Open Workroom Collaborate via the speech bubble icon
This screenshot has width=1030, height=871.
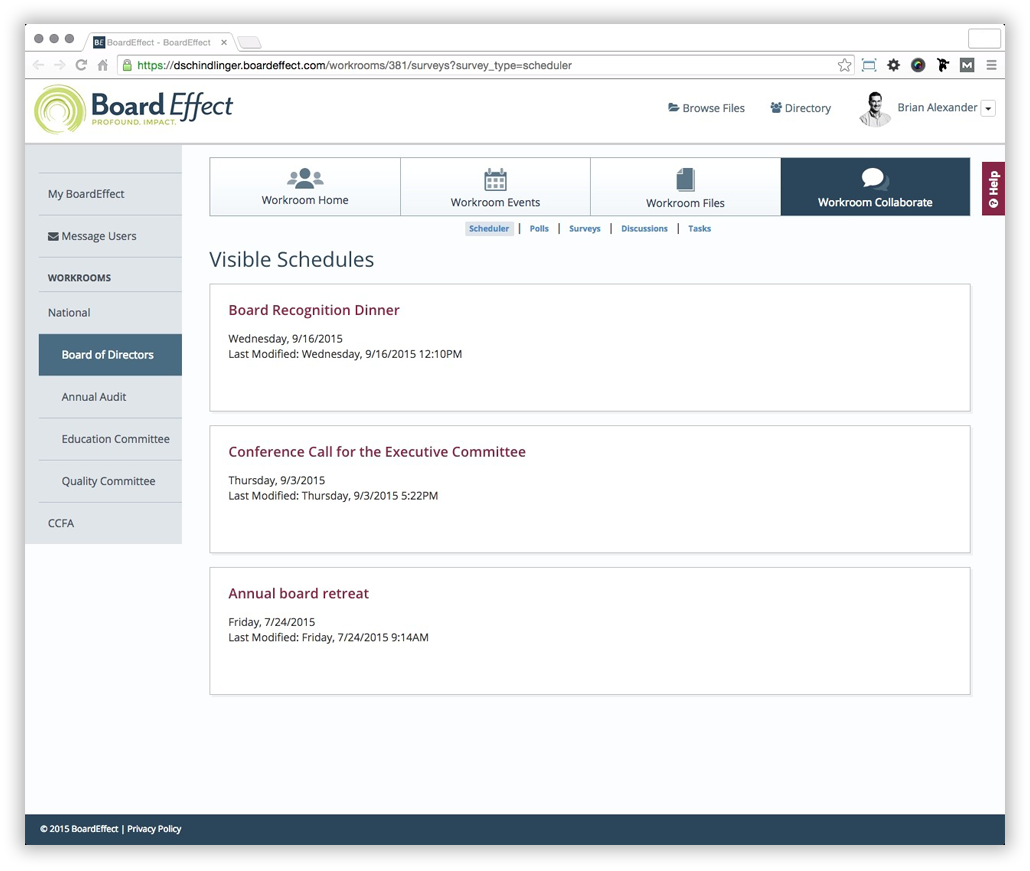coord(874,180)
